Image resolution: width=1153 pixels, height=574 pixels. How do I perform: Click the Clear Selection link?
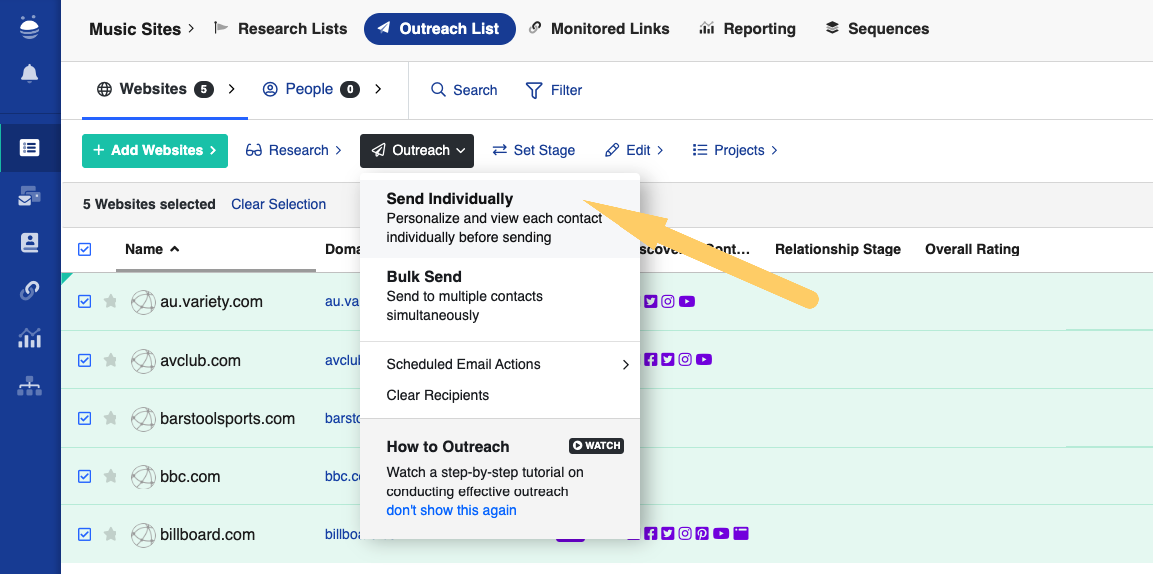[278, 204]
